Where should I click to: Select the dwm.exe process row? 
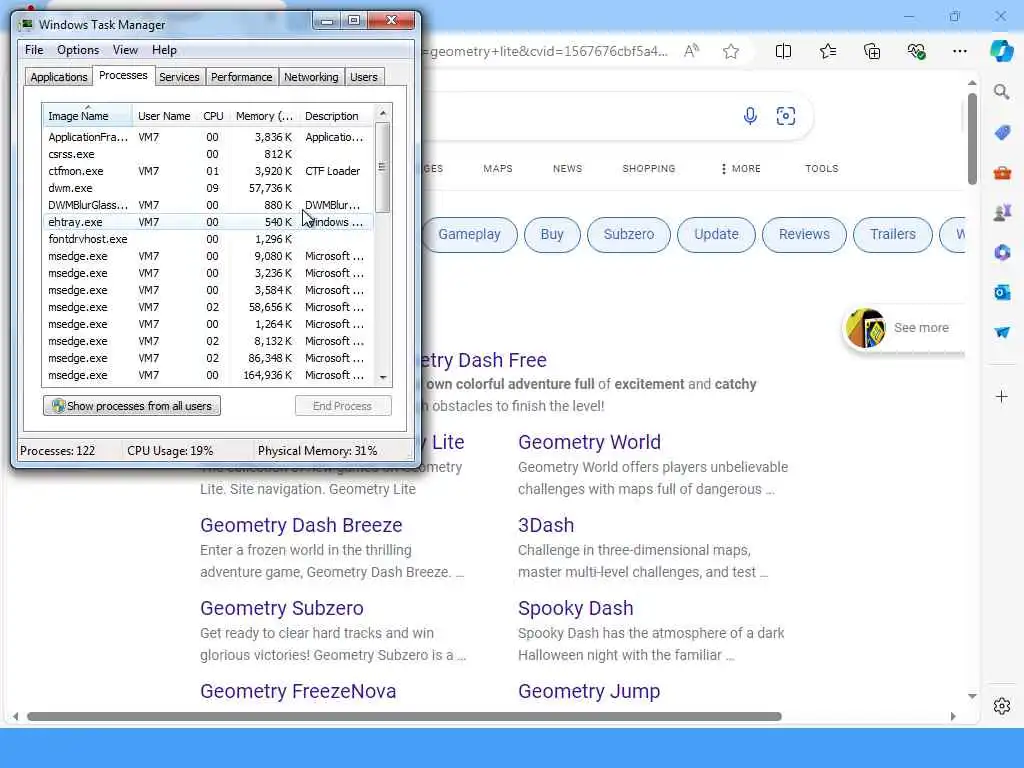(x=208, y=188)
